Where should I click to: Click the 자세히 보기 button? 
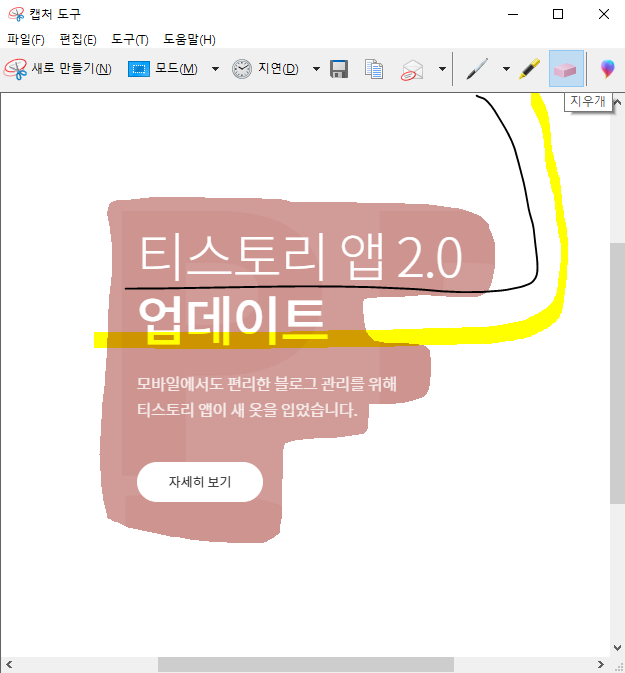200,482
